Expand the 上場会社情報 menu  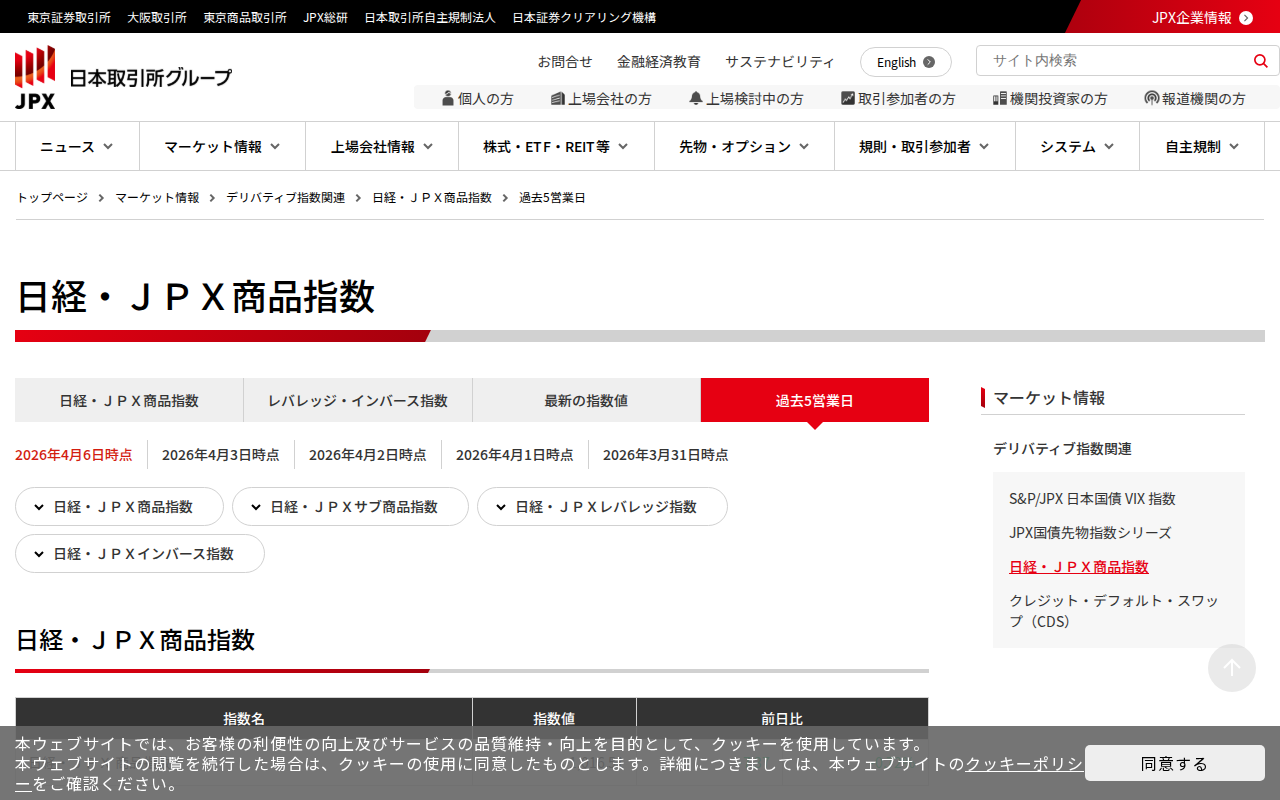(x=382, y=147)
